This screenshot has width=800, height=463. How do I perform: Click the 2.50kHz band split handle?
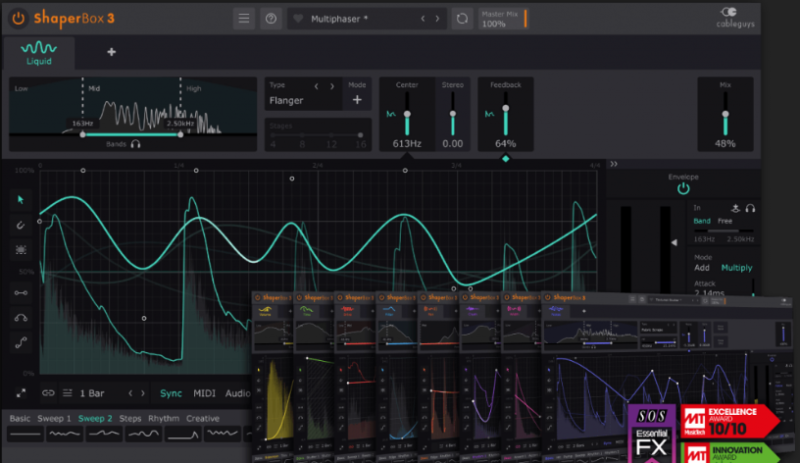[x=180, y=135]
